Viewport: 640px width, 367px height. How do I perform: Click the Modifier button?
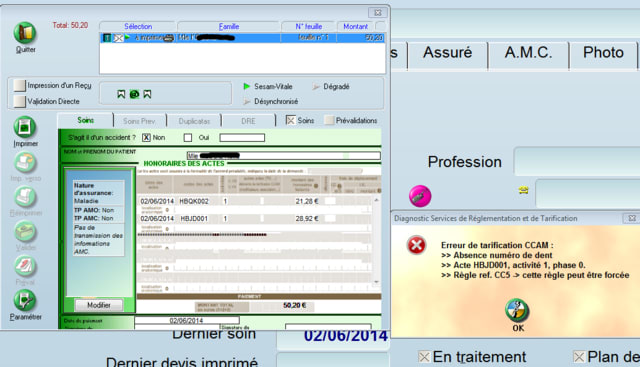tap(99, 305)
